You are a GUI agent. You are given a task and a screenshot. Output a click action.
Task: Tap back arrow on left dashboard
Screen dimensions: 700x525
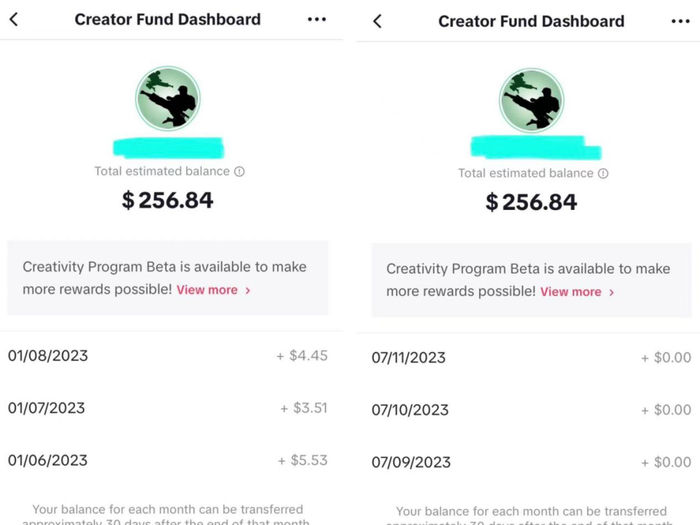[14, 19]
